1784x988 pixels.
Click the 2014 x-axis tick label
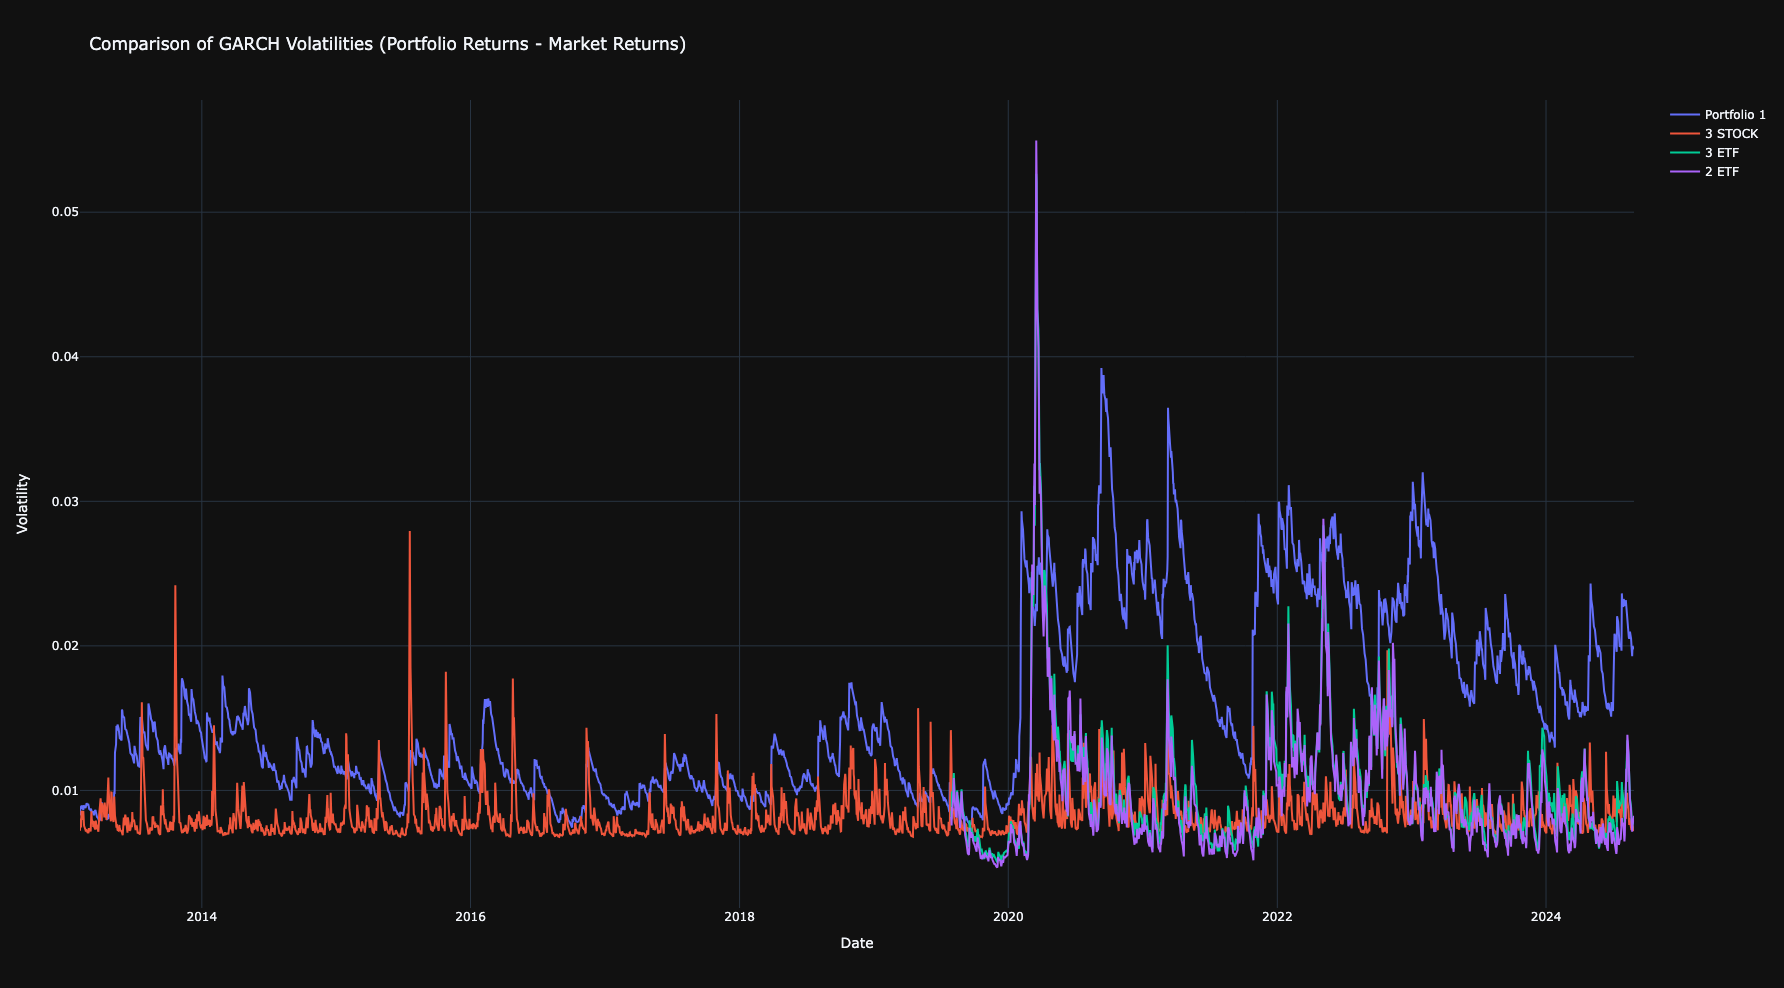(x=202, y=917)
